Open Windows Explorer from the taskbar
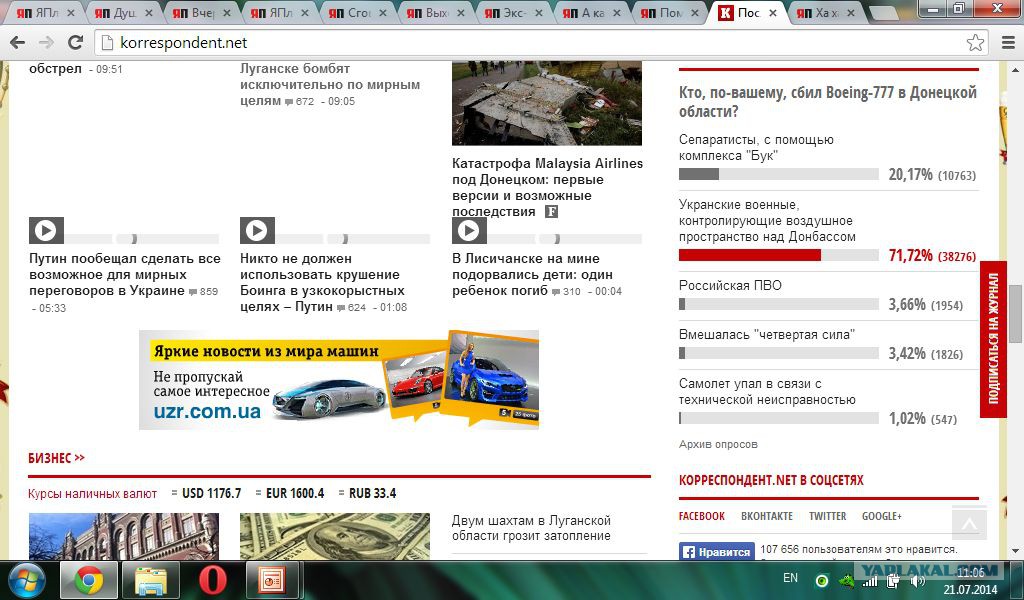 [151, 580]
